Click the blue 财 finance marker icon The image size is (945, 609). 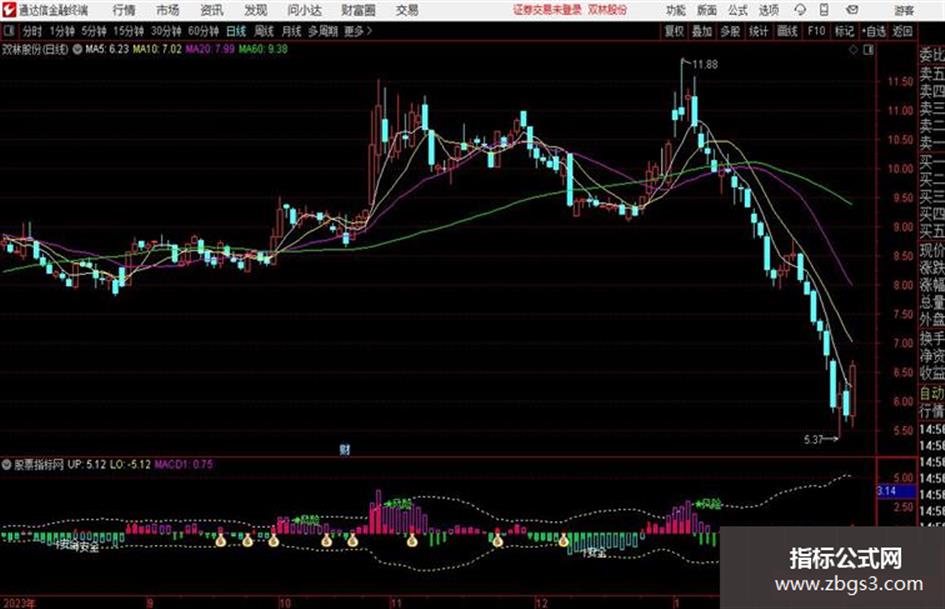tap(345, 450)
